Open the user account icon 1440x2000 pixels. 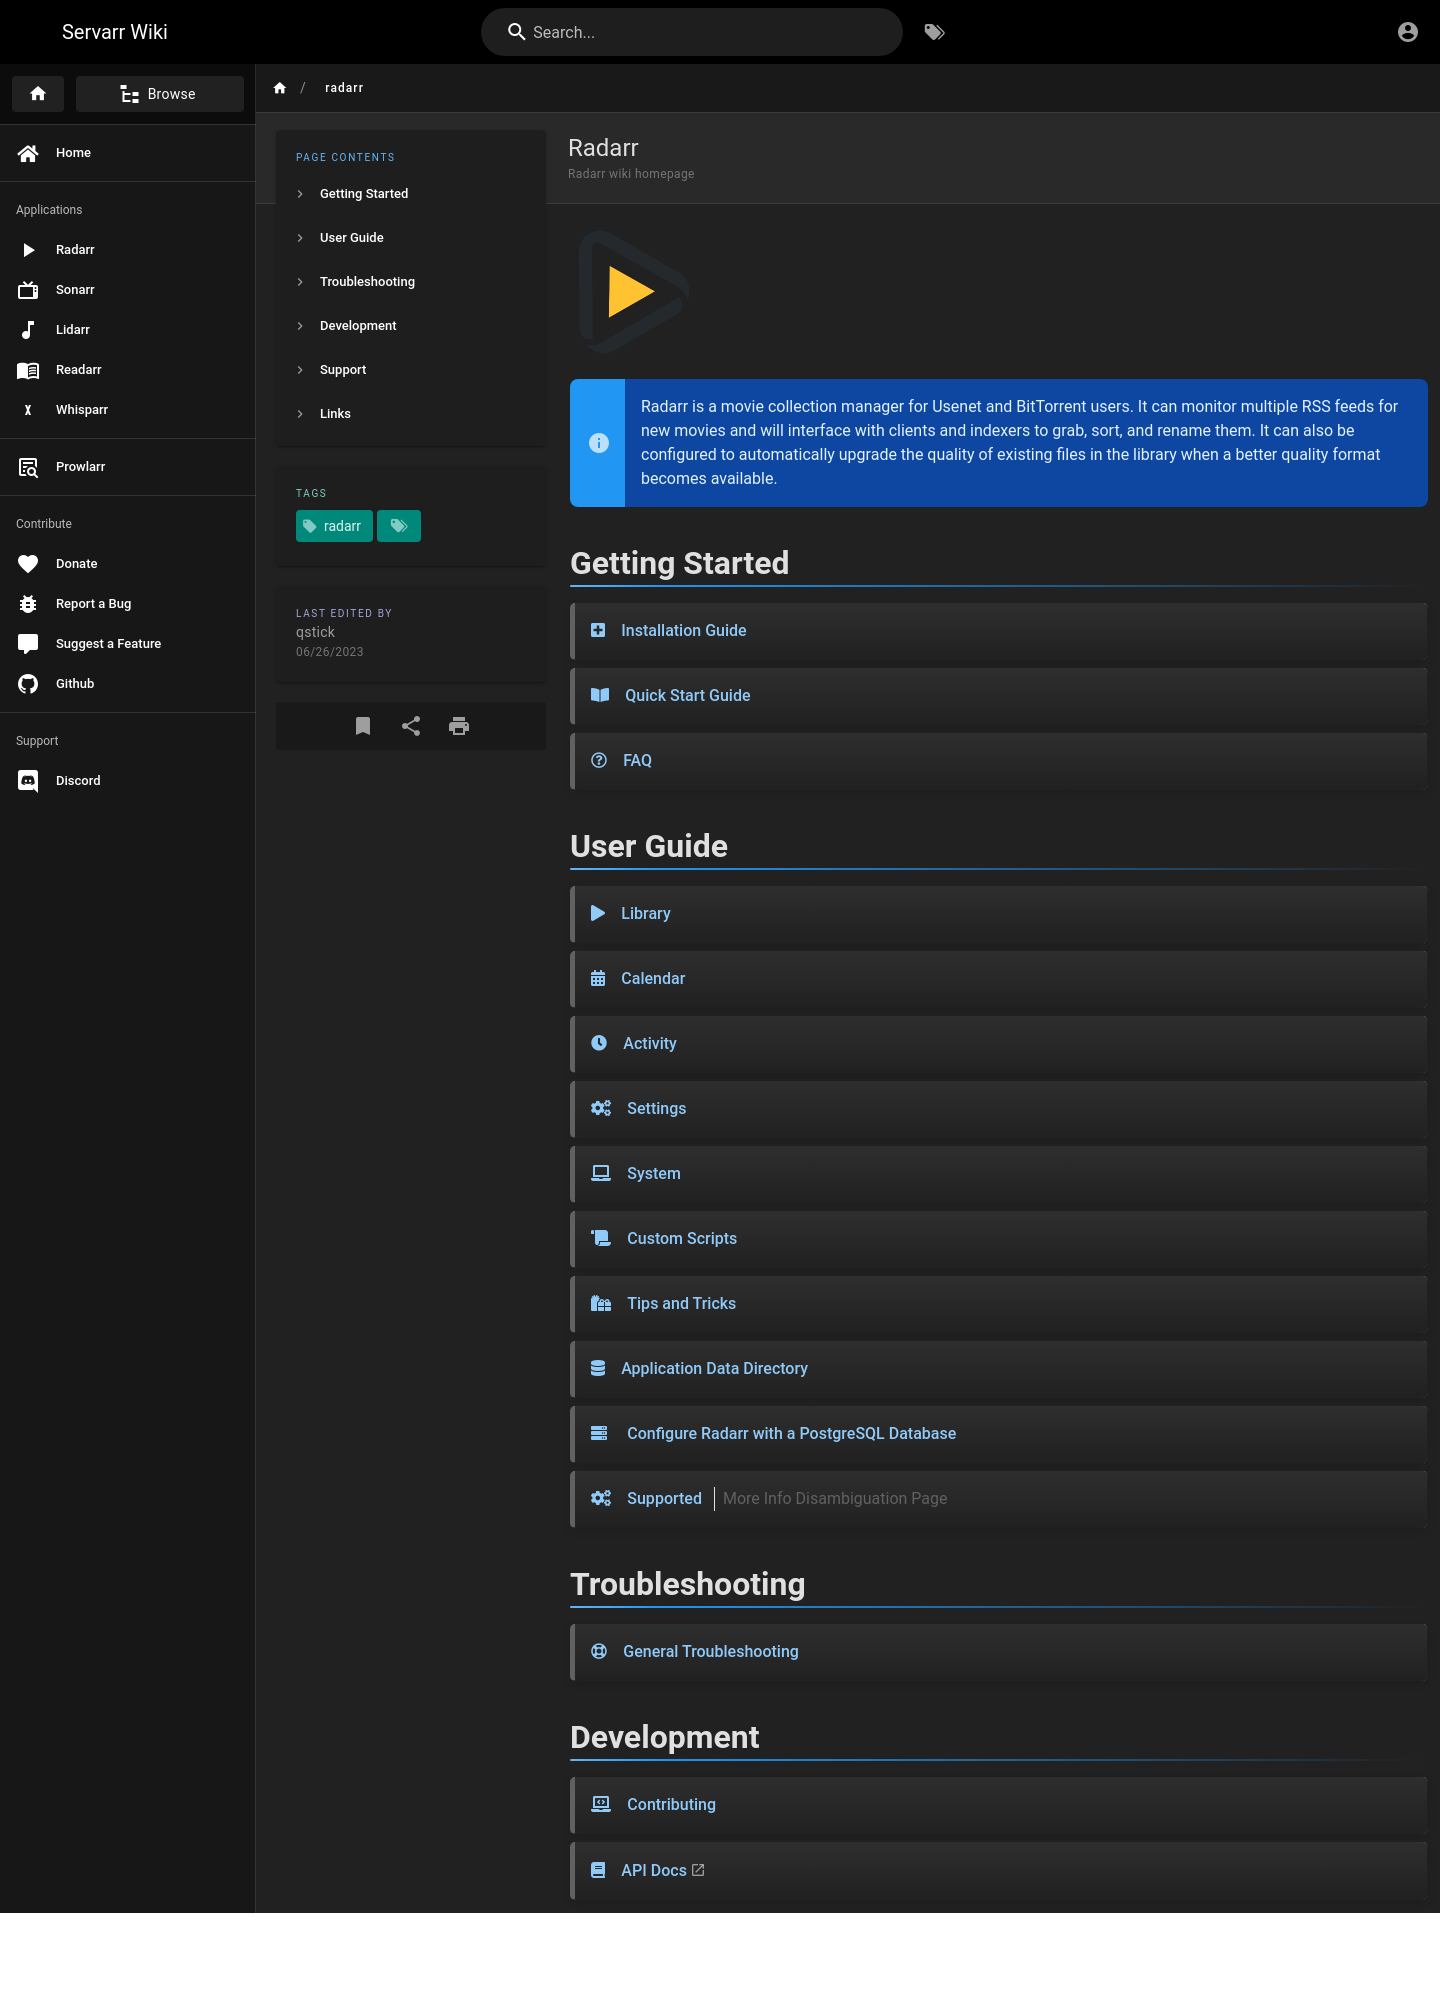click(1408, 32)
